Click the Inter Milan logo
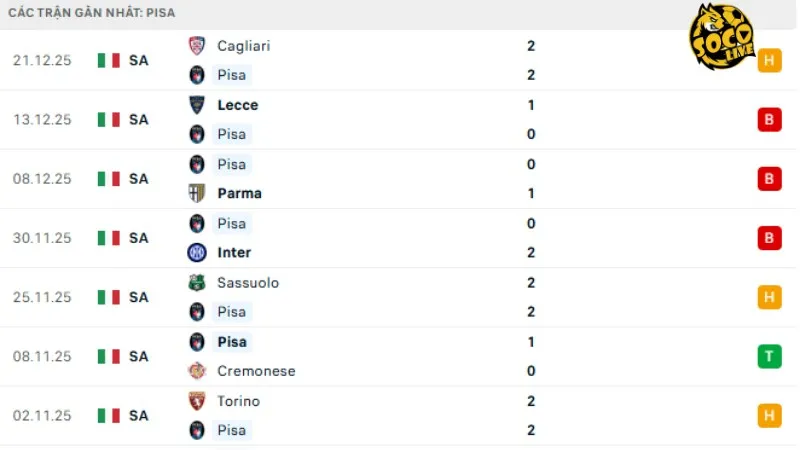The width and height of the screenshot is (800, 450). tap(197, 252)
